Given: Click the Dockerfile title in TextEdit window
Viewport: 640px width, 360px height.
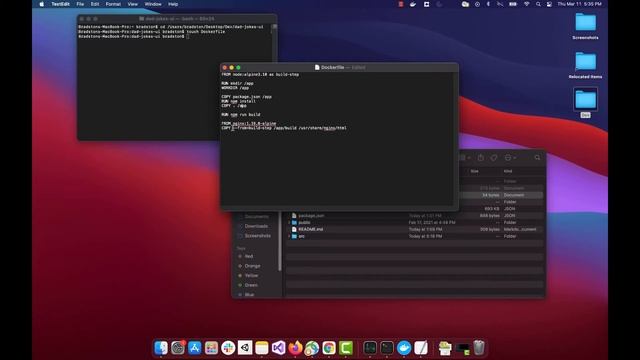Looking at the screenshot, I should point(332,67).
